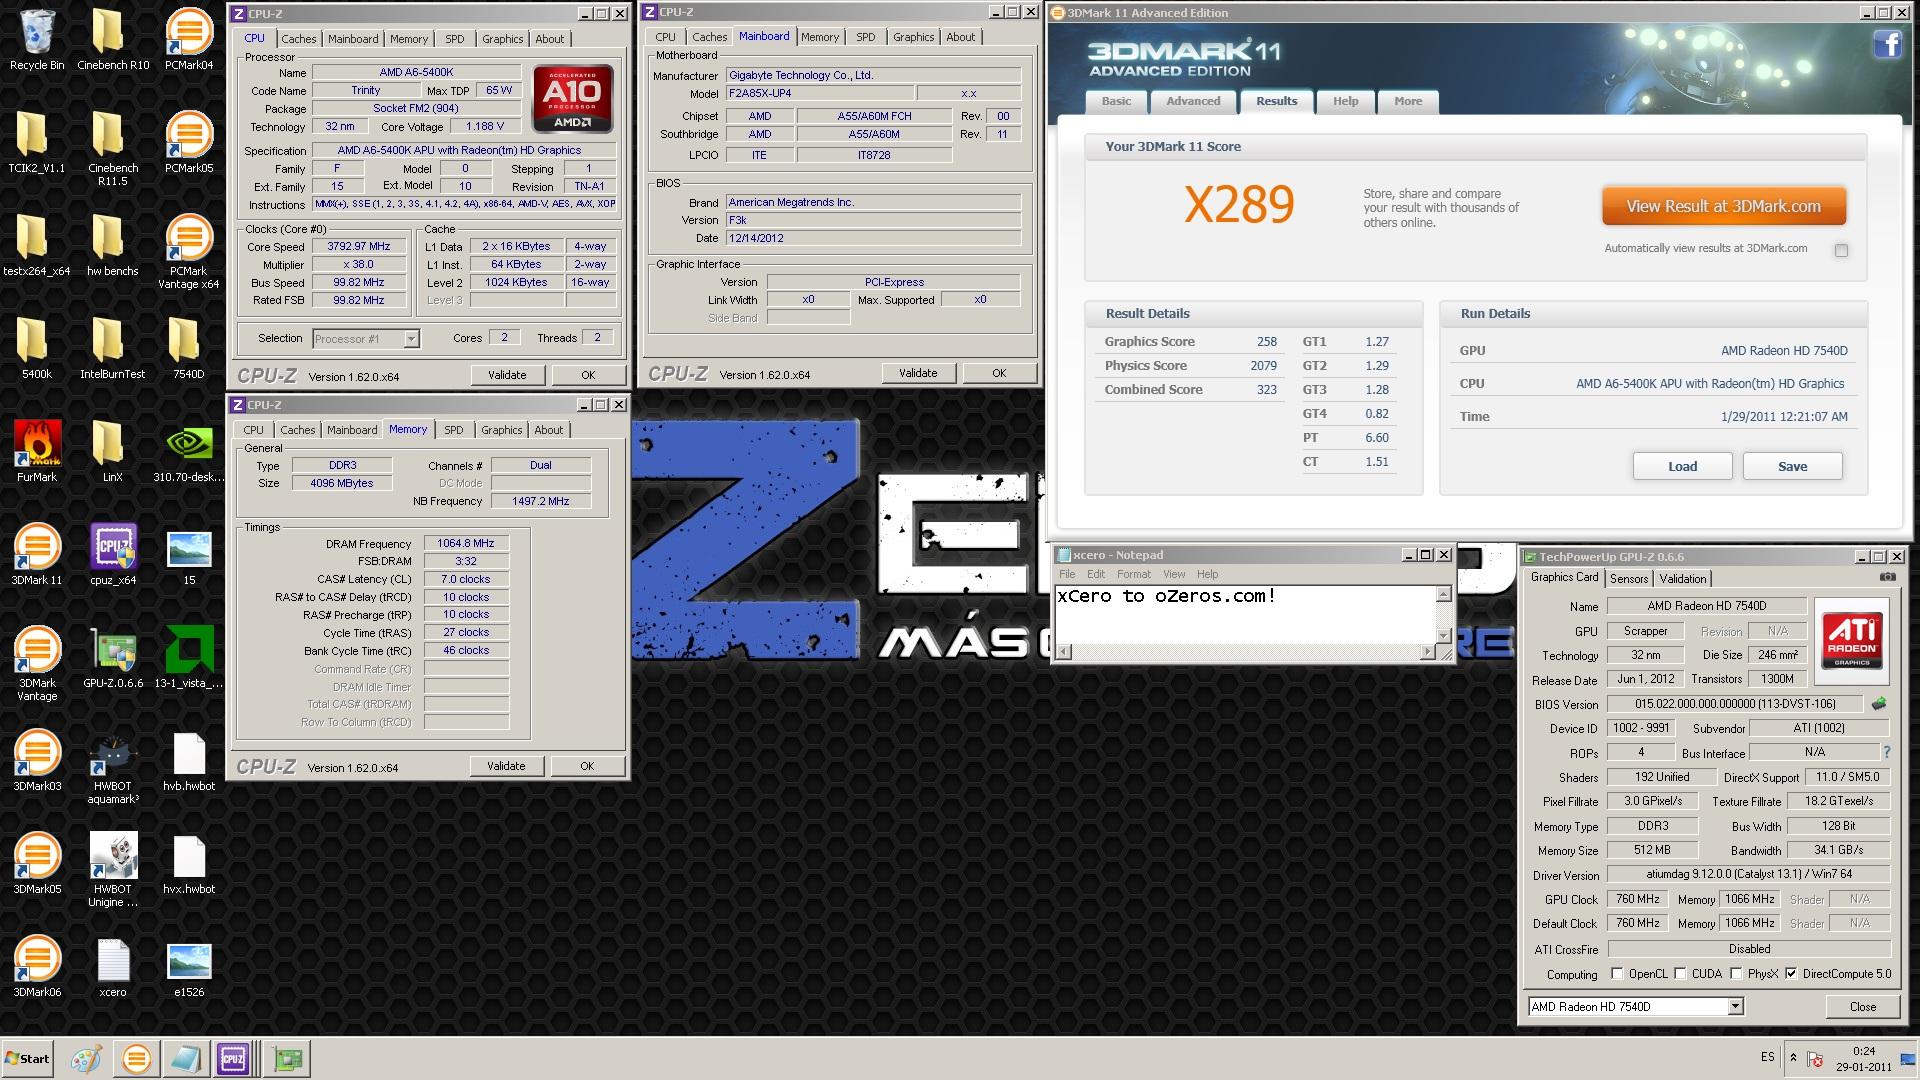Click the GPU-Z BIOS save chip icon
1920x1080 pixels.
point(1879,704)
